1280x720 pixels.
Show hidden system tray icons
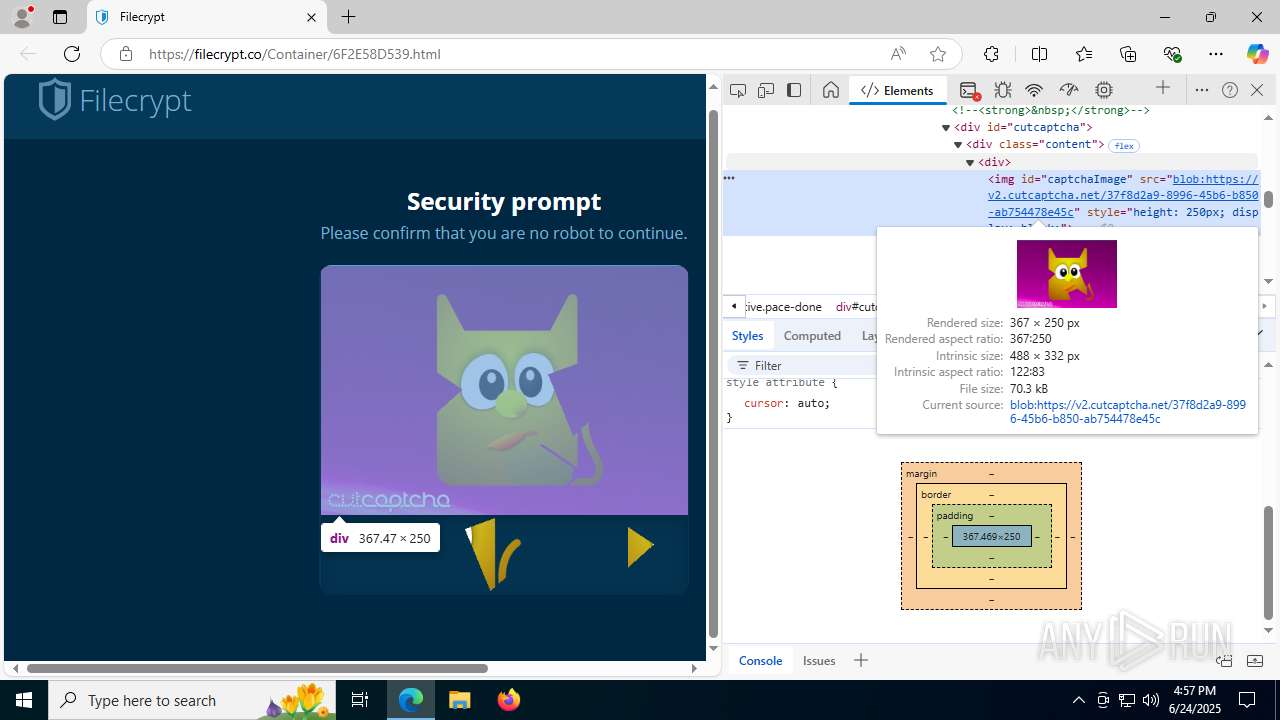click(1078, 700)
